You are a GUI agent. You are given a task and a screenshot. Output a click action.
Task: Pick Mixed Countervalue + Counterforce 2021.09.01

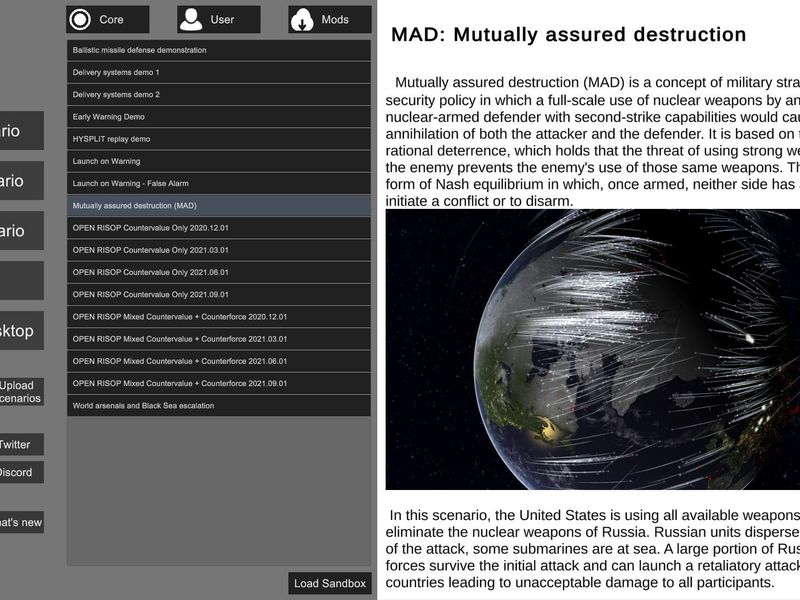pos(219,383)
